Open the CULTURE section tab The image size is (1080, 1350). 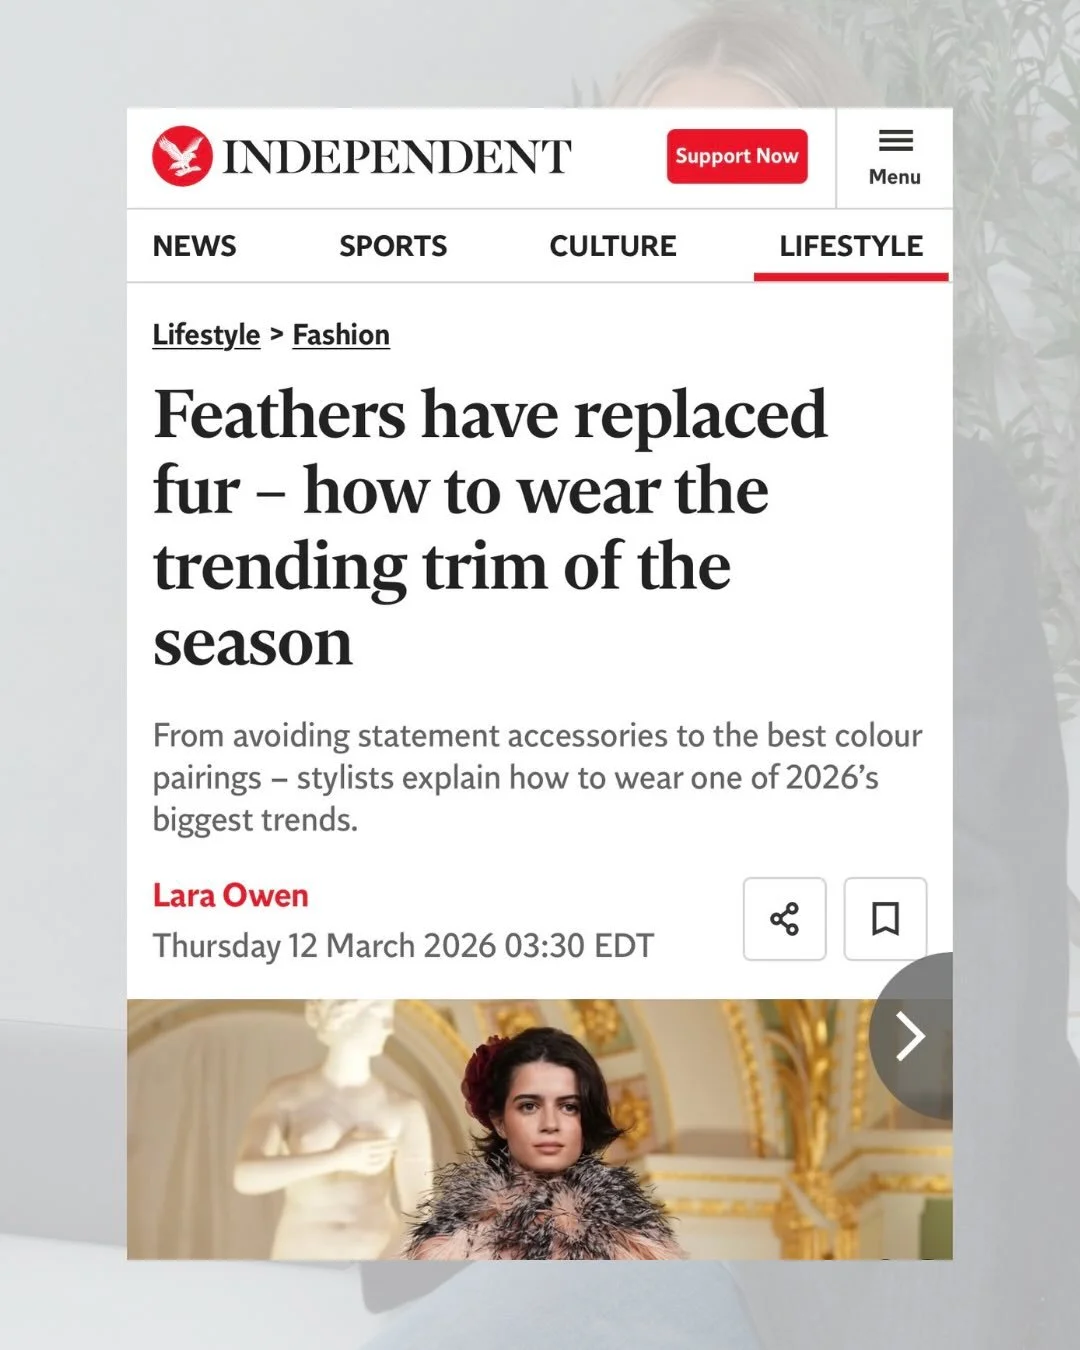pyautogui.click(x=613, y=246)
